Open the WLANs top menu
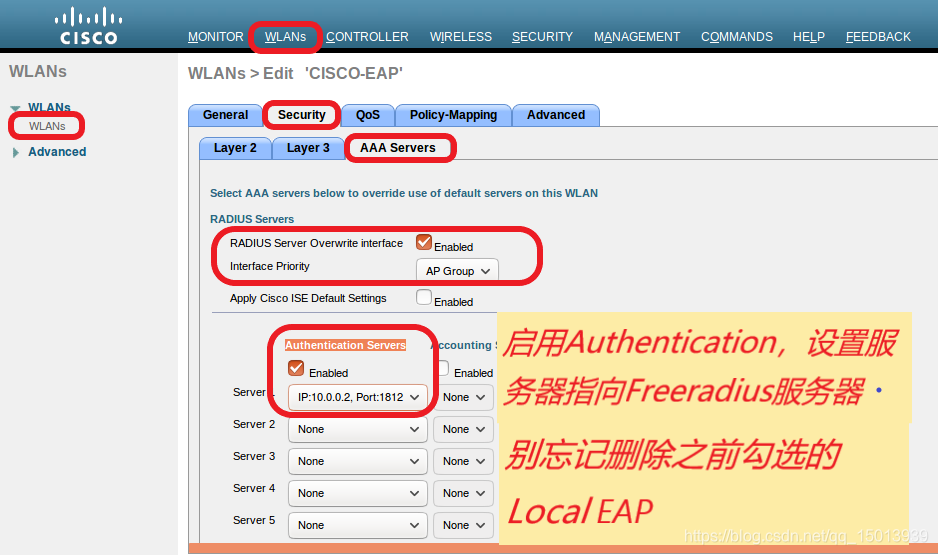Viewport: 938px width, 555px height. 285,37
